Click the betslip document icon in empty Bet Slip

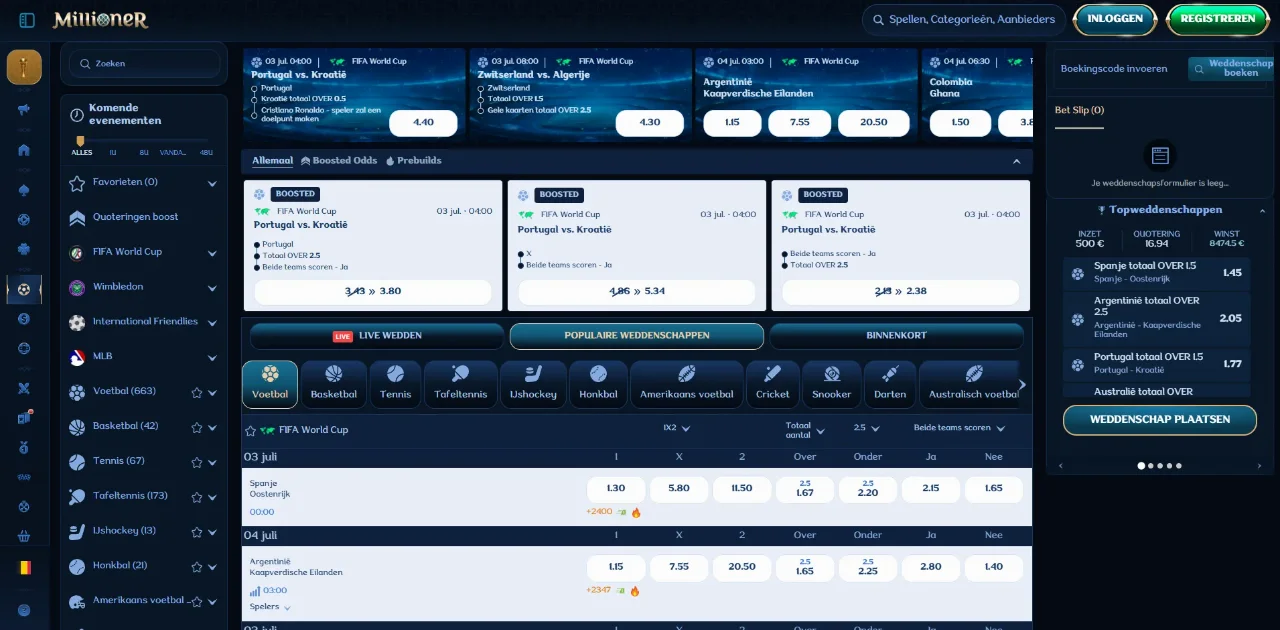tap(1160, 156)
